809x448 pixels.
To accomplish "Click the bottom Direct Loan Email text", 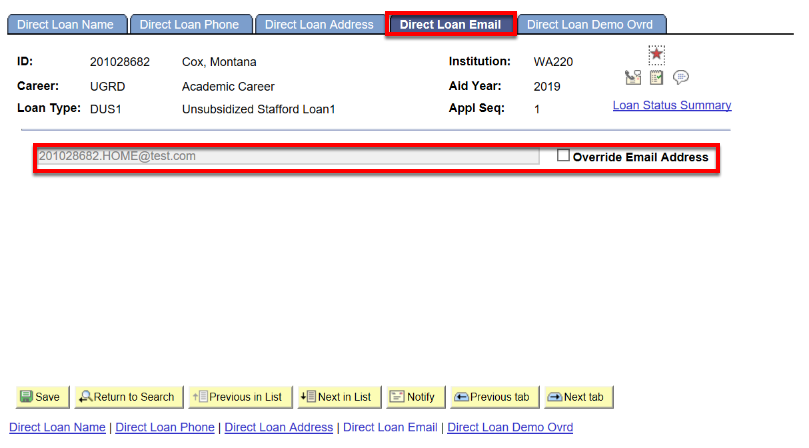I will [x=390, y=427].
